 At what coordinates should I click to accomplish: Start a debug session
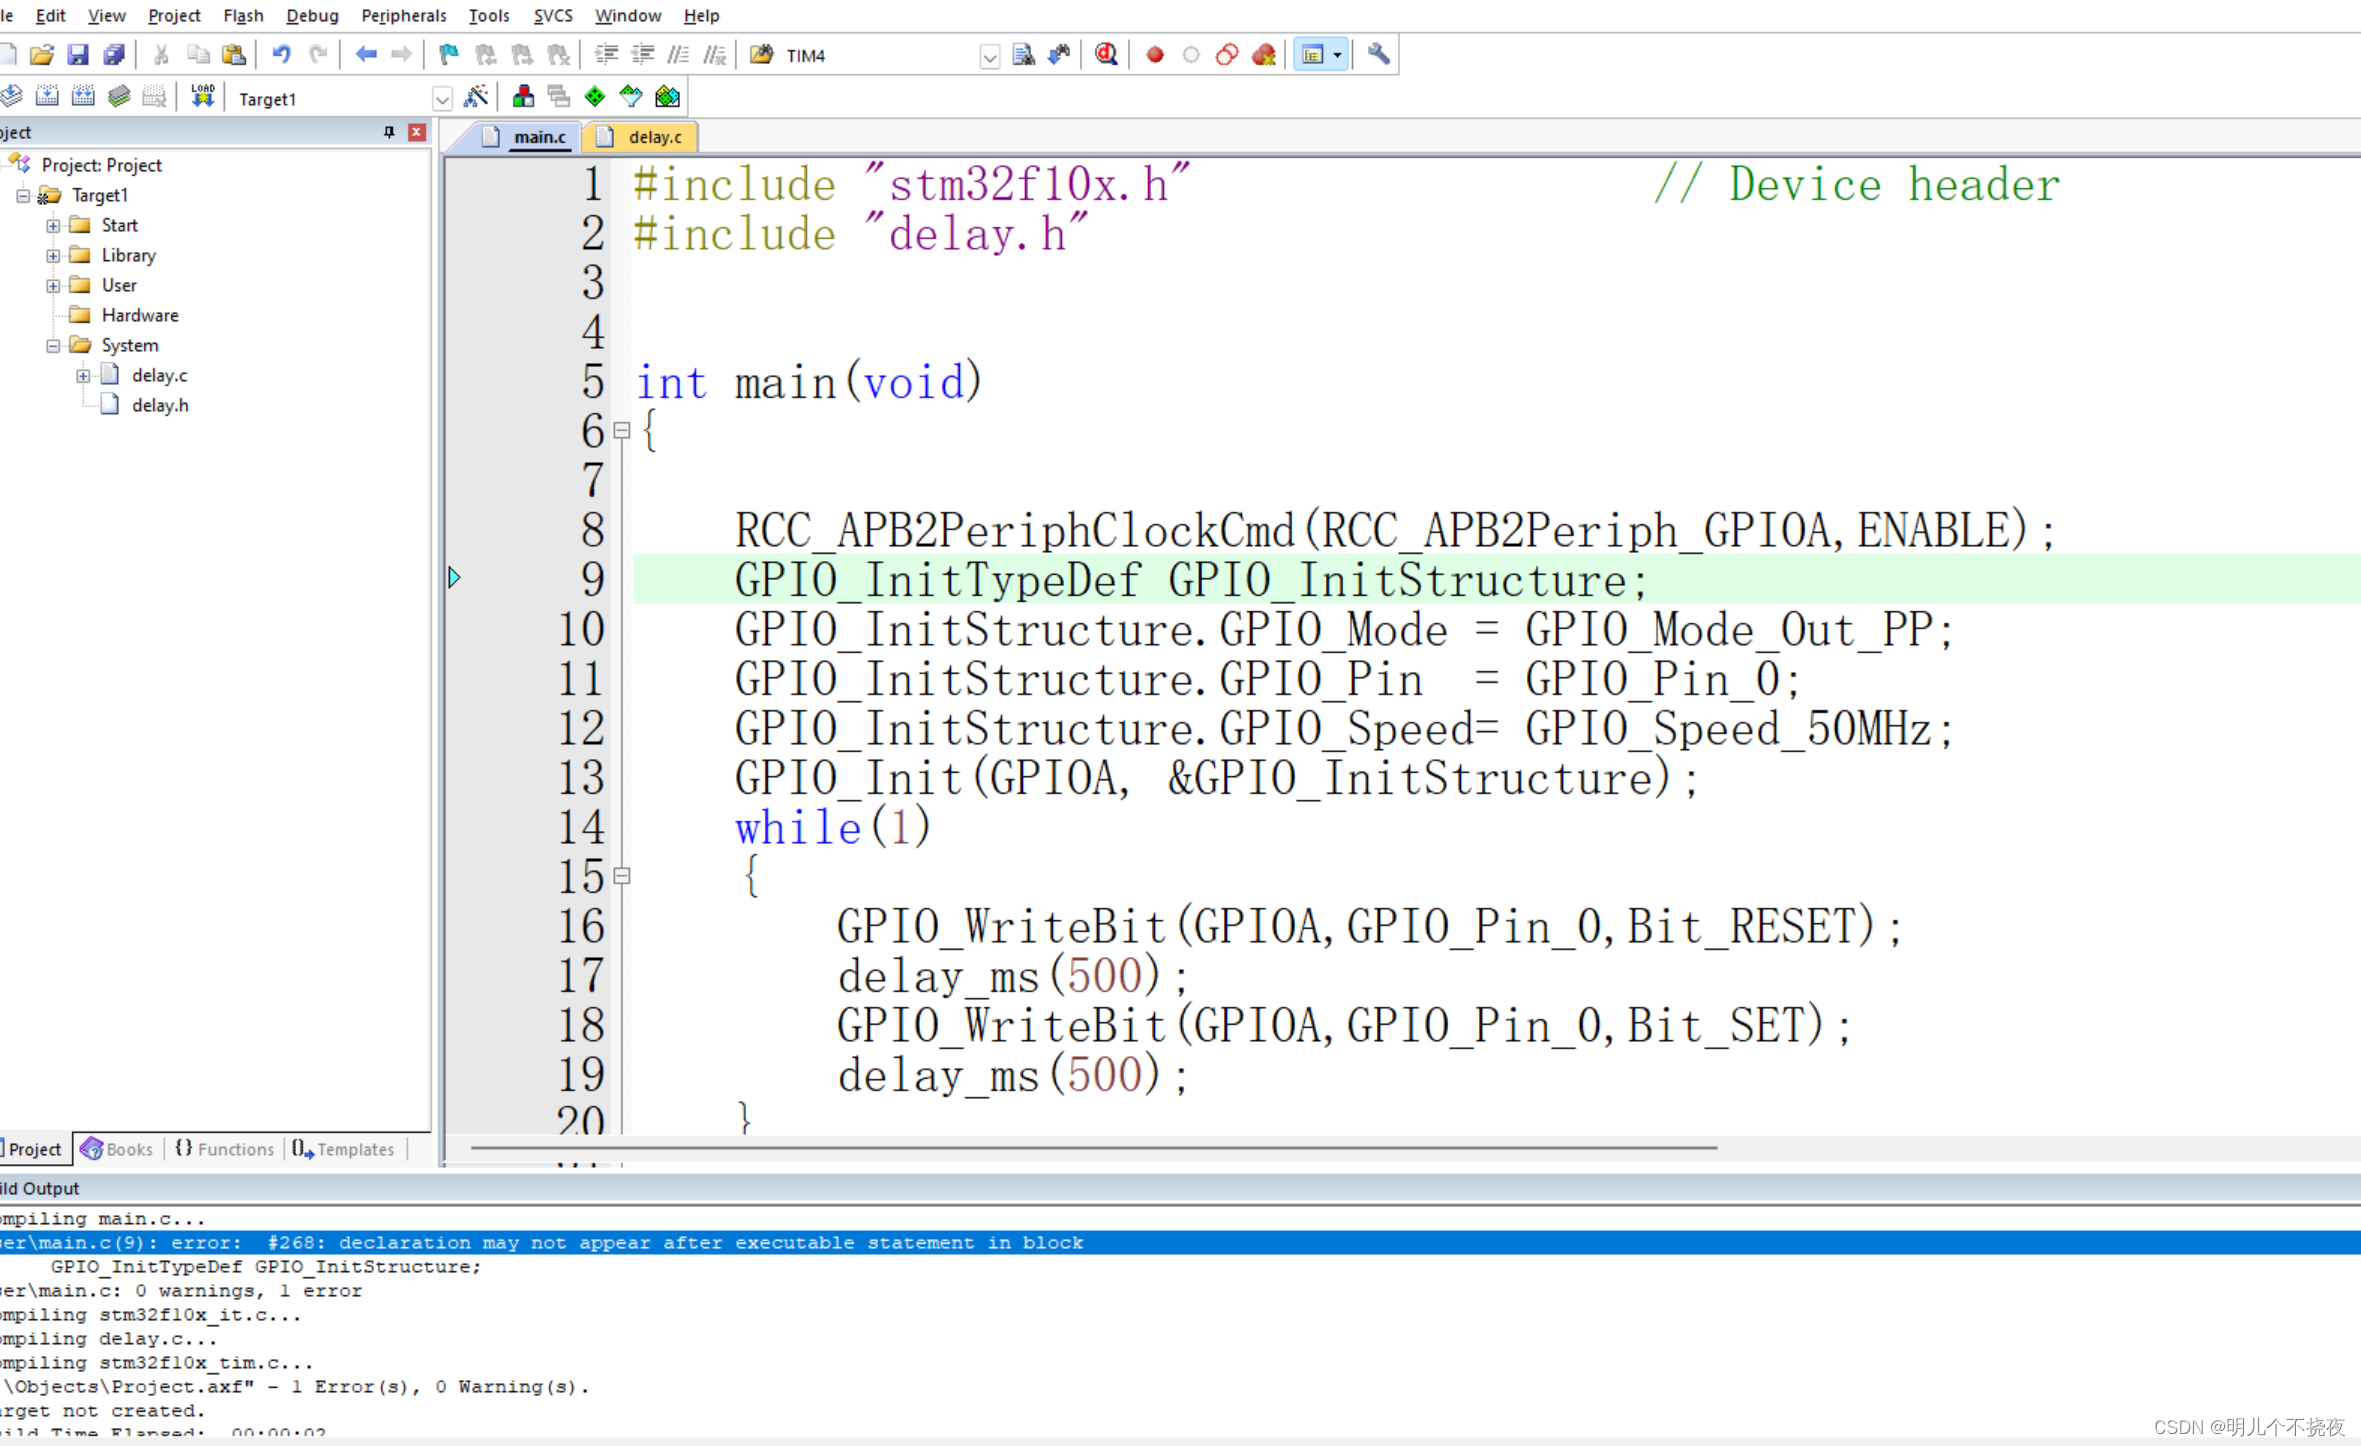click(x=1106, y=55)
